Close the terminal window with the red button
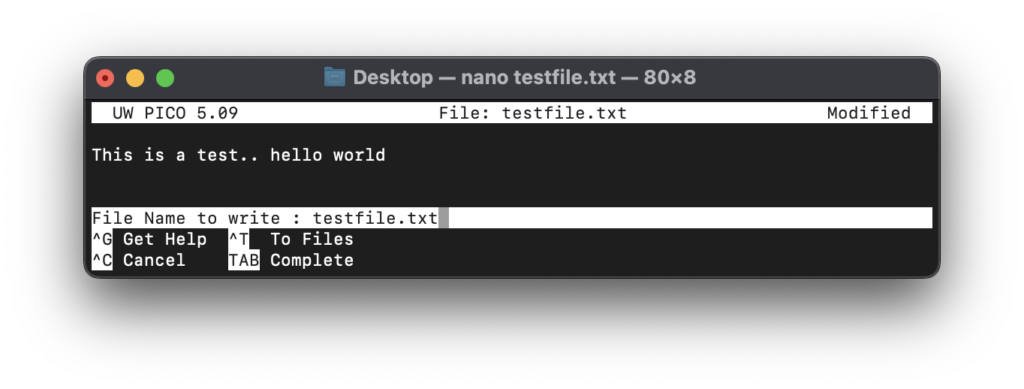Image resolution: width=1024 pixels, height=389 pixels. click(x=105, y=78)
